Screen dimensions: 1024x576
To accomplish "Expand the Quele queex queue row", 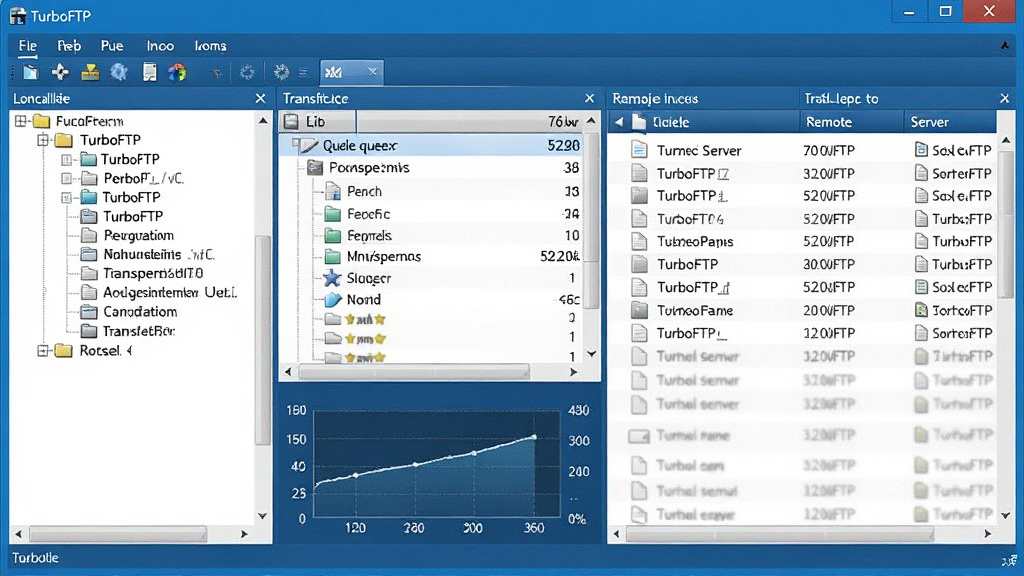I will pyautogui.click(x=296, y=143).
